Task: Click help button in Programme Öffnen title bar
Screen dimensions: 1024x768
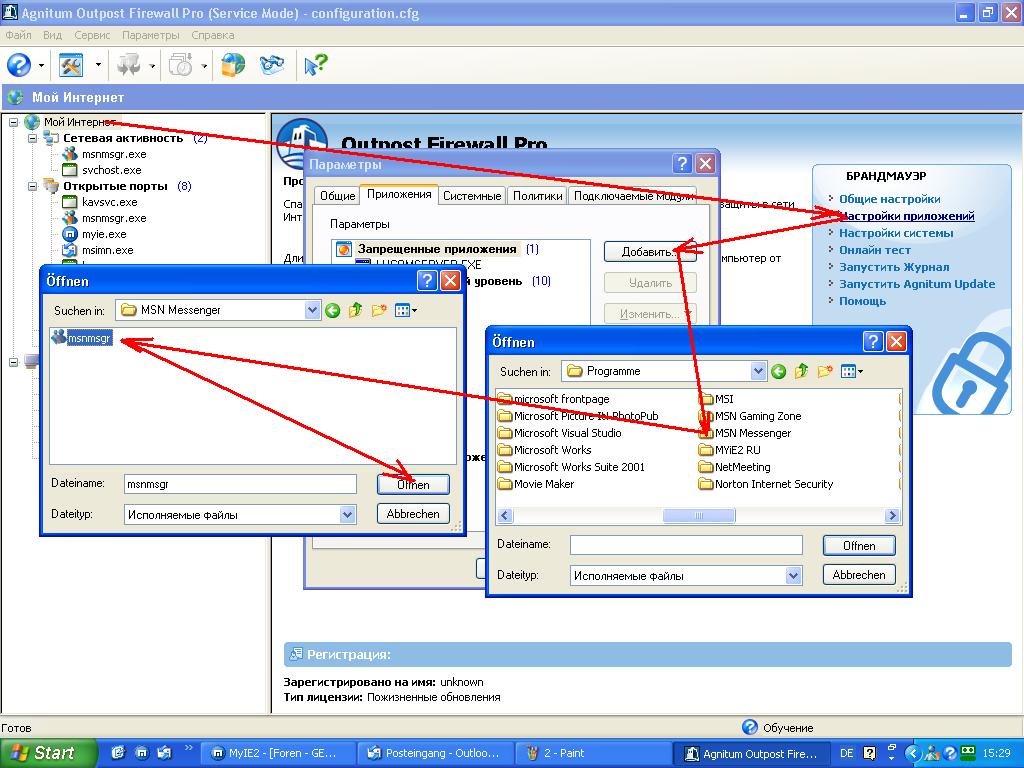Action: tap(872, 342)
